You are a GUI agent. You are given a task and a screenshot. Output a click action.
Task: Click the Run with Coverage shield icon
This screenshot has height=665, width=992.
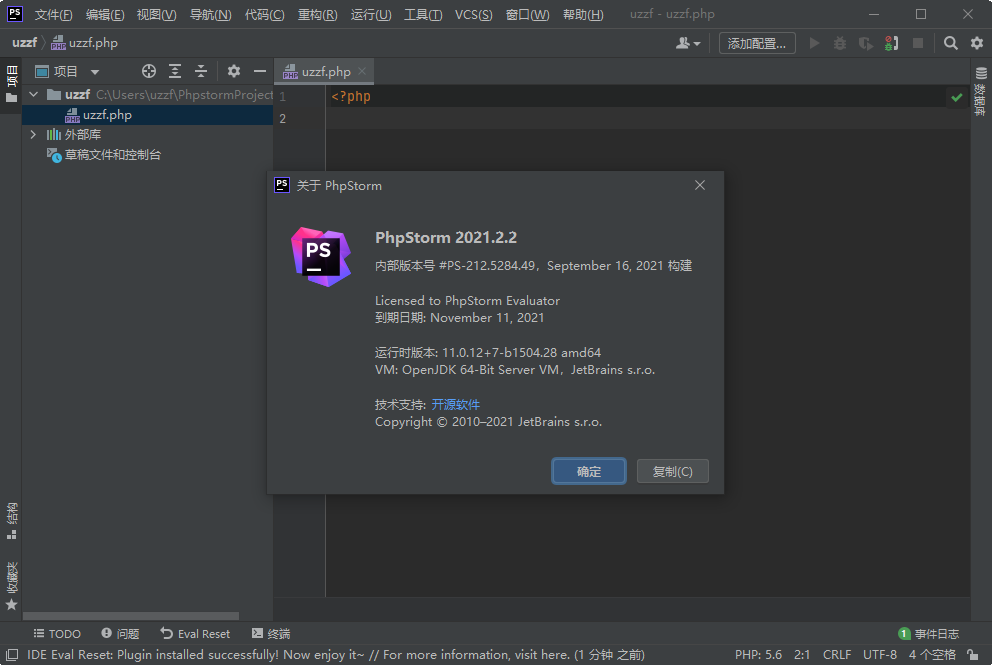[x=865, y=43]
